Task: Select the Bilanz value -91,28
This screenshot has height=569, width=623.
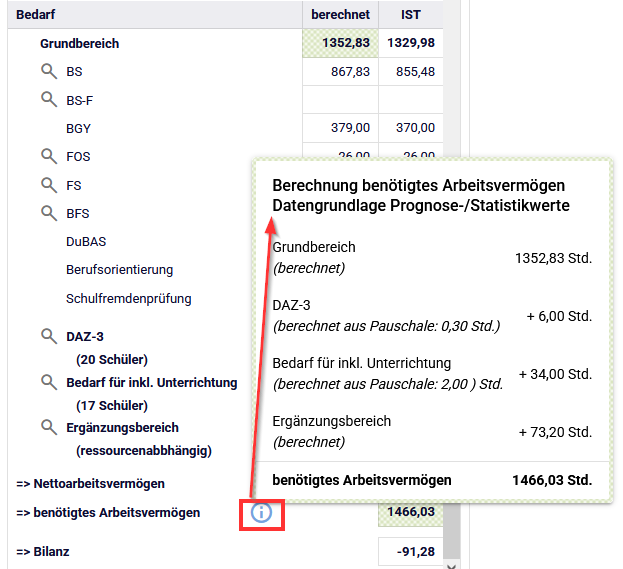Action: [x=410, y=551]
